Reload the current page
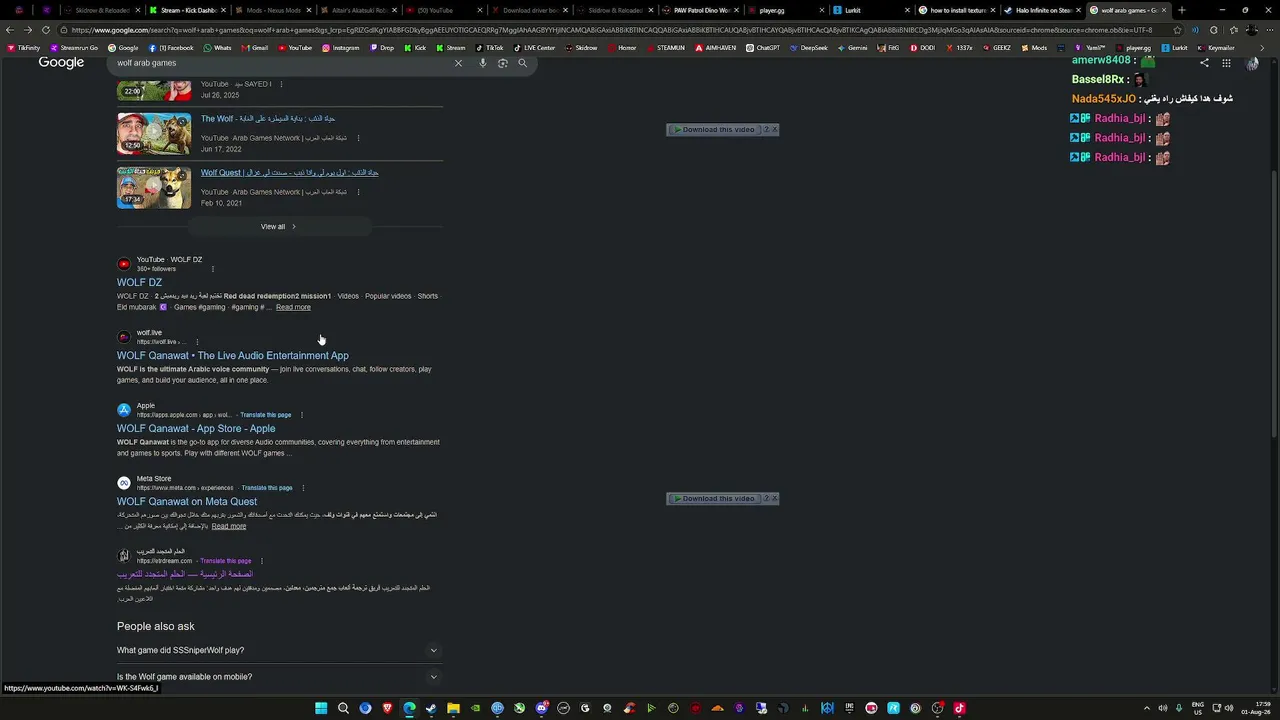1280x720 pixels. (46, 30)
